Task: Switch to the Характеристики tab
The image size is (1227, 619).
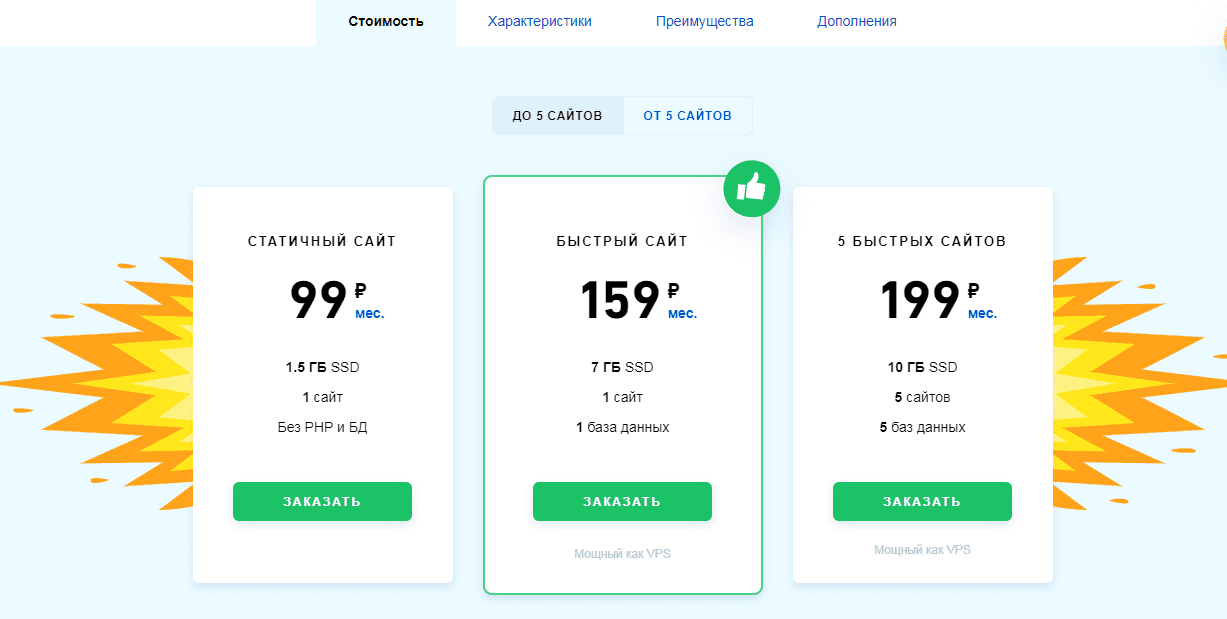Action: pos(541,20)
